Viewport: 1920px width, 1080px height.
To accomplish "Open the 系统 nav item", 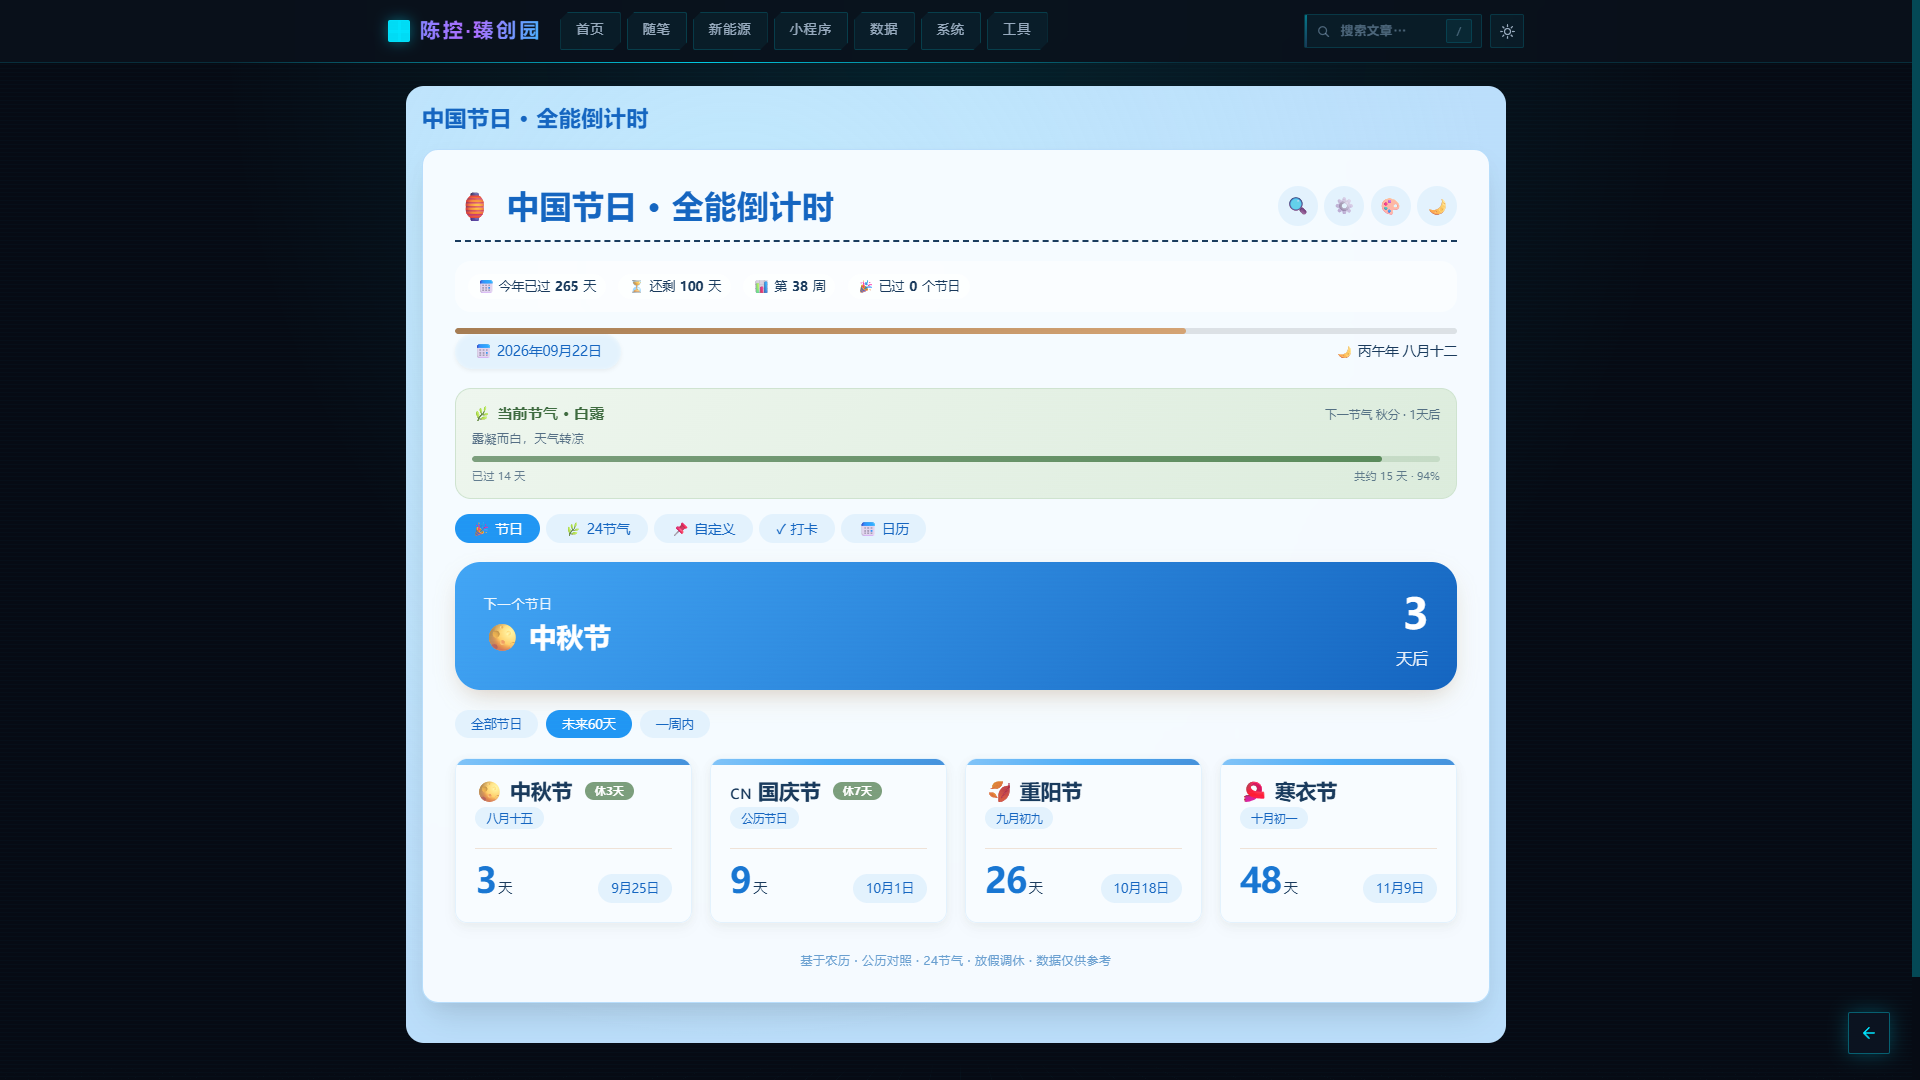I will (x=950, y=30).
